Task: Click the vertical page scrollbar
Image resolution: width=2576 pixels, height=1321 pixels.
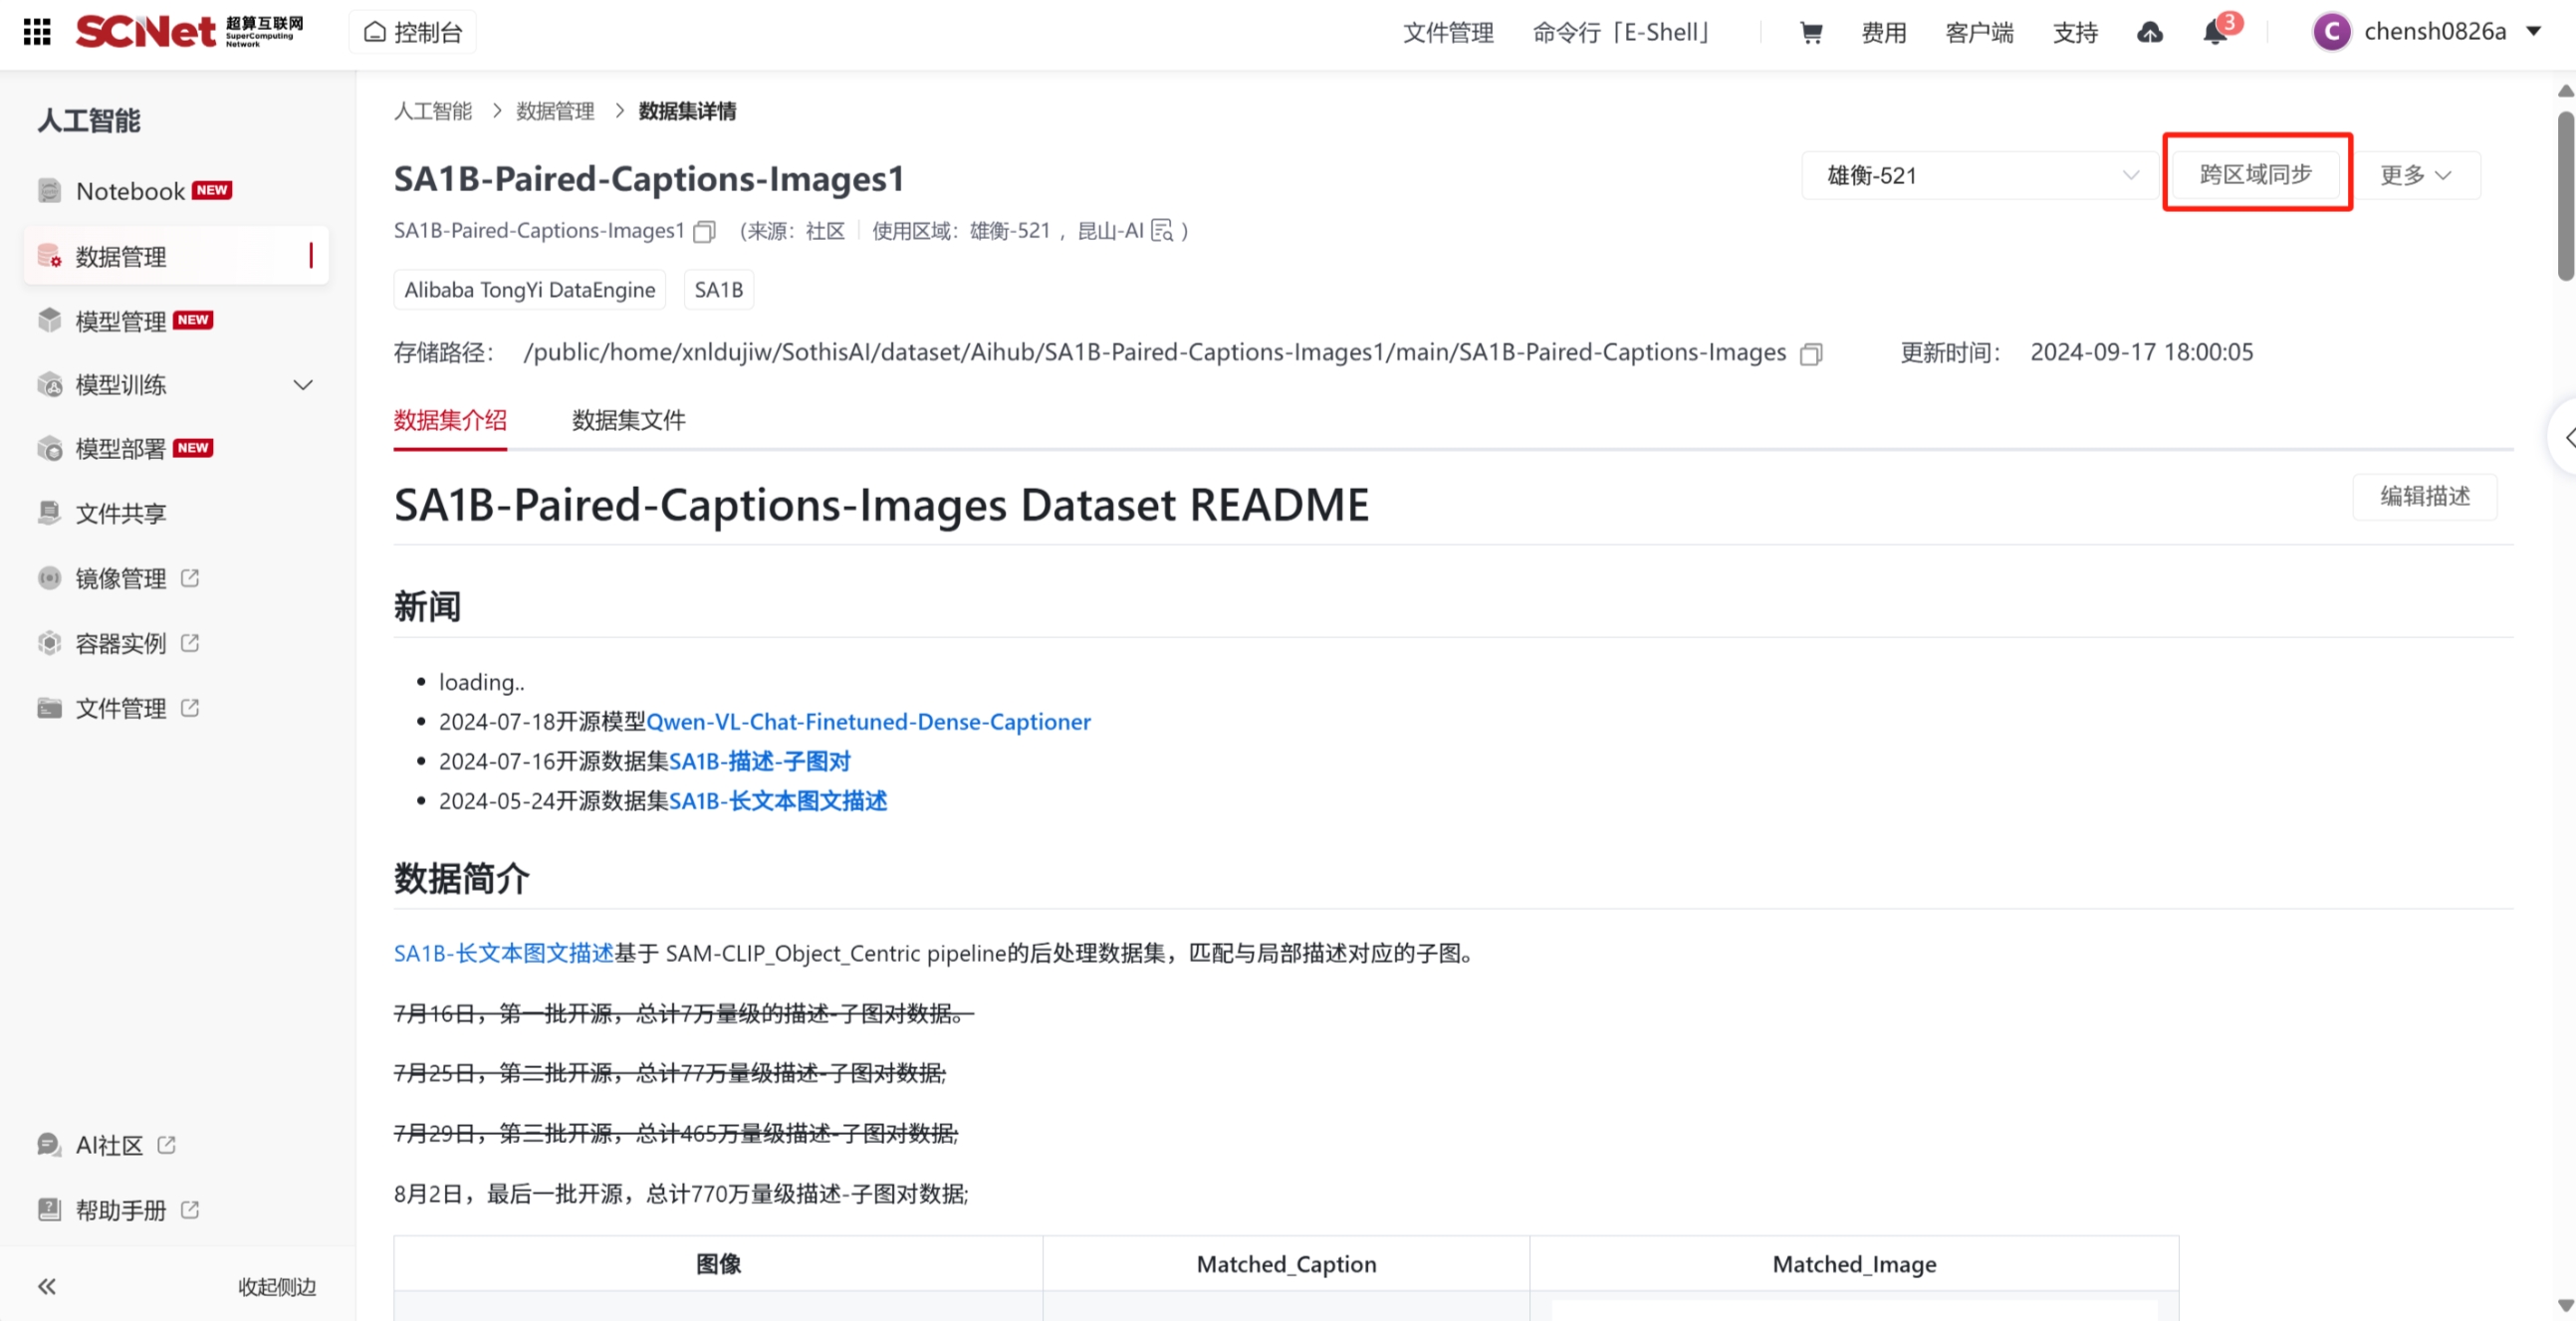Action: (2565, 195)
